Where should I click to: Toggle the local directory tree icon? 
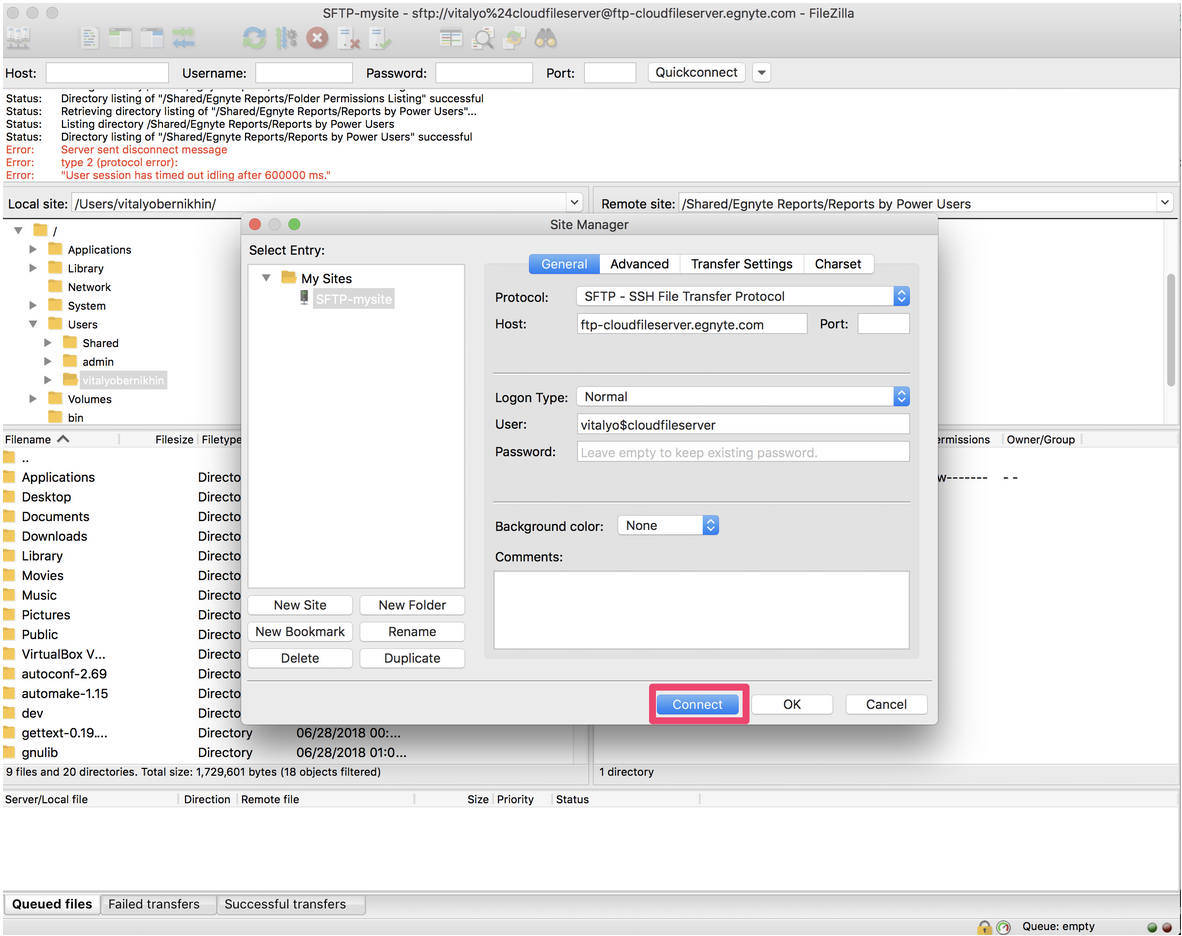pyautogui.click(x=120, y=38)
